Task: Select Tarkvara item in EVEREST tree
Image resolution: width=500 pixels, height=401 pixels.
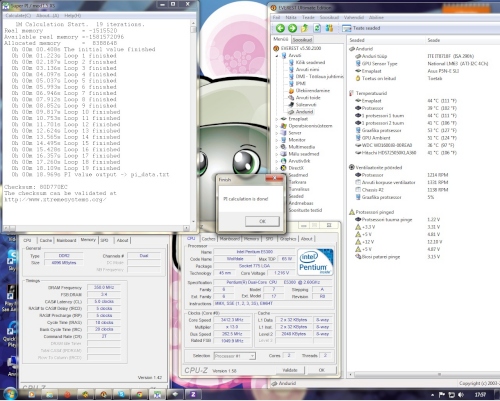Action: [297, 182]
